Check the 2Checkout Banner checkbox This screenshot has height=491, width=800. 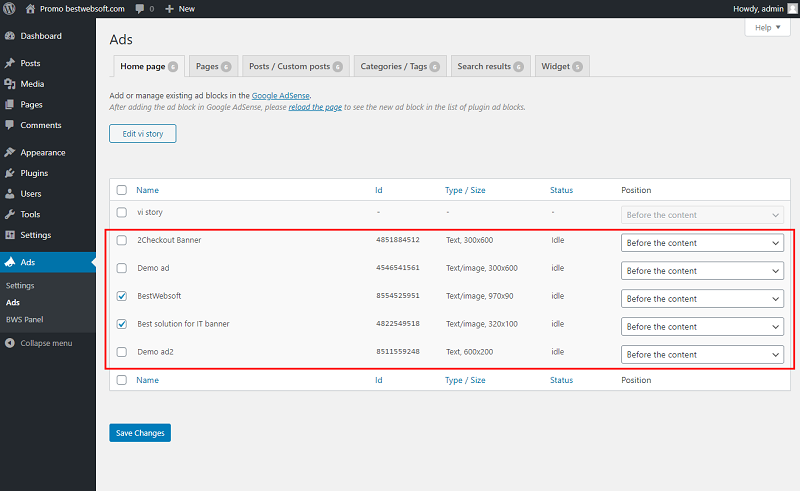point(121,240)
